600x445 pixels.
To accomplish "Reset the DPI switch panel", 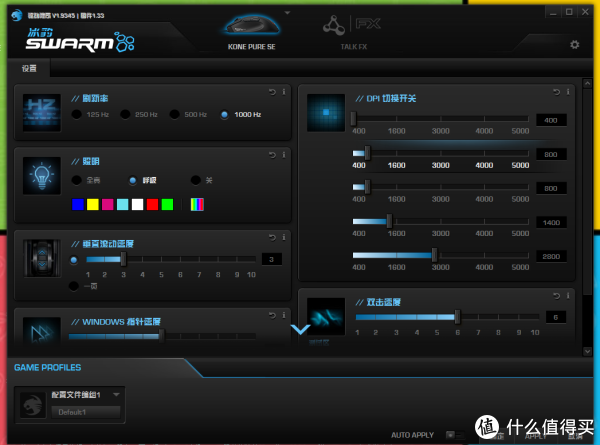I will [556, 92].
